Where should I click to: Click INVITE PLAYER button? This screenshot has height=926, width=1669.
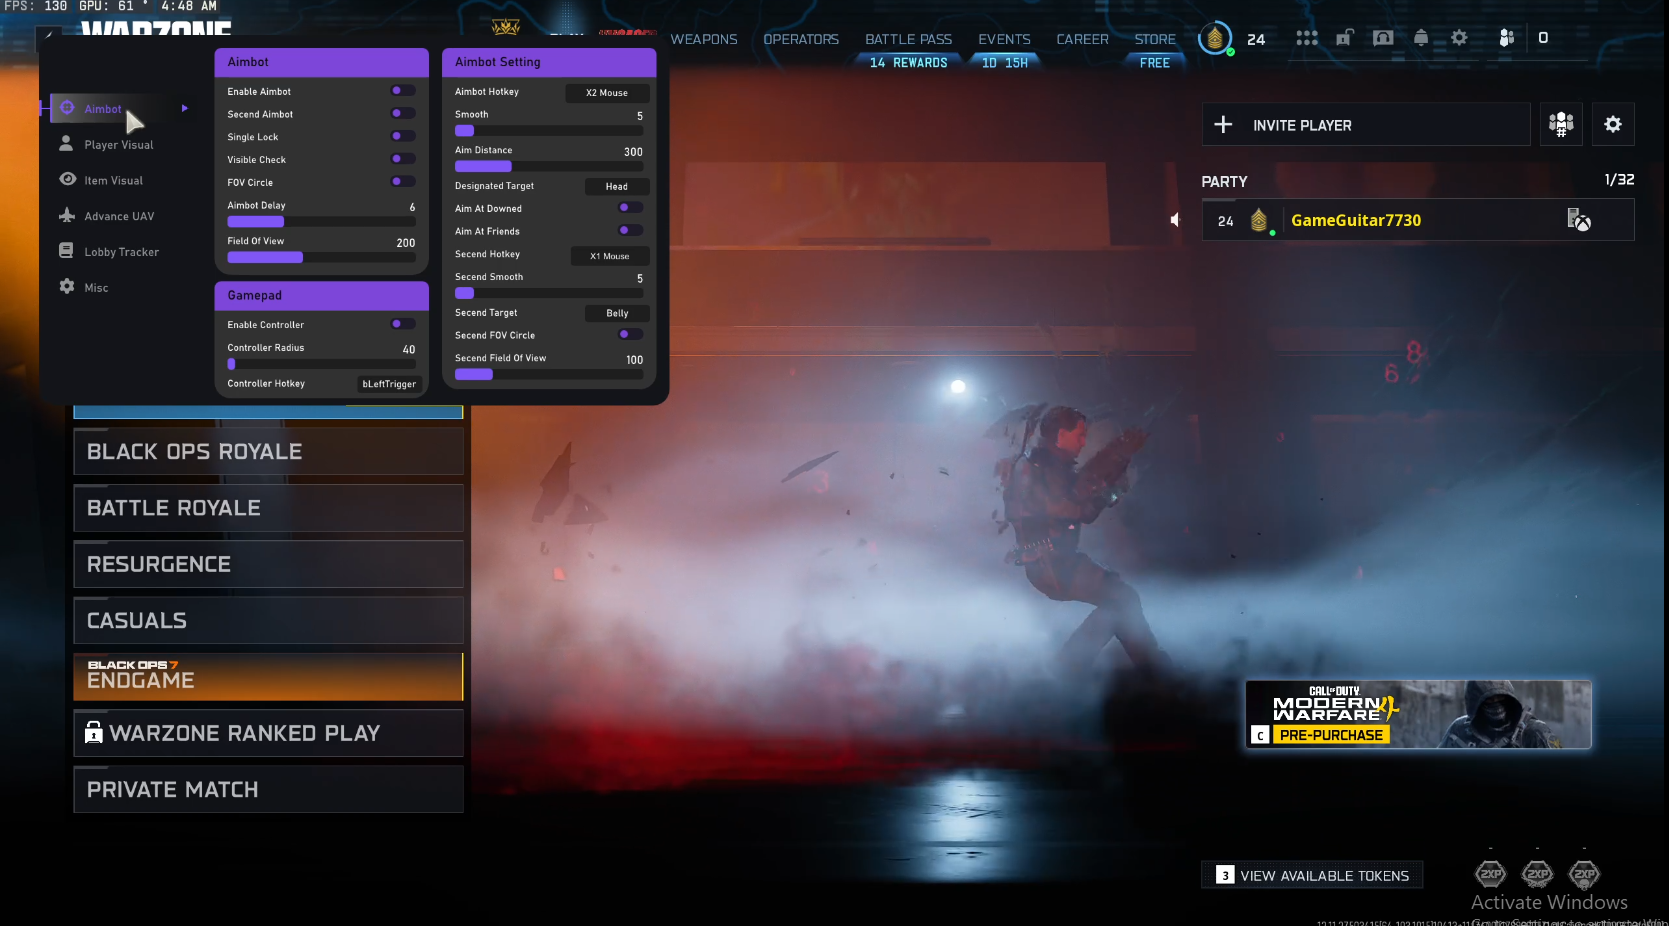1366,124
